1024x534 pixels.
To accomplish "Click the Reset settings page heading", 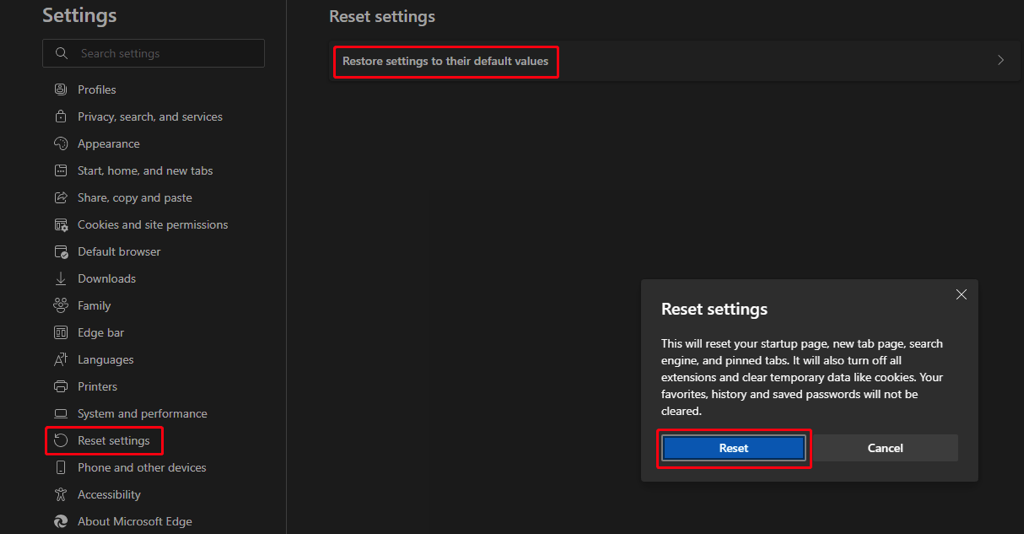I will pos(382,16).
